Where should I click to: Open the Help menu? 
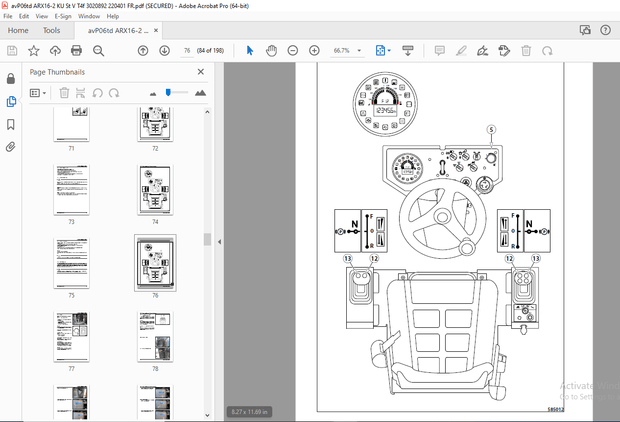click(x=113, y=16)
